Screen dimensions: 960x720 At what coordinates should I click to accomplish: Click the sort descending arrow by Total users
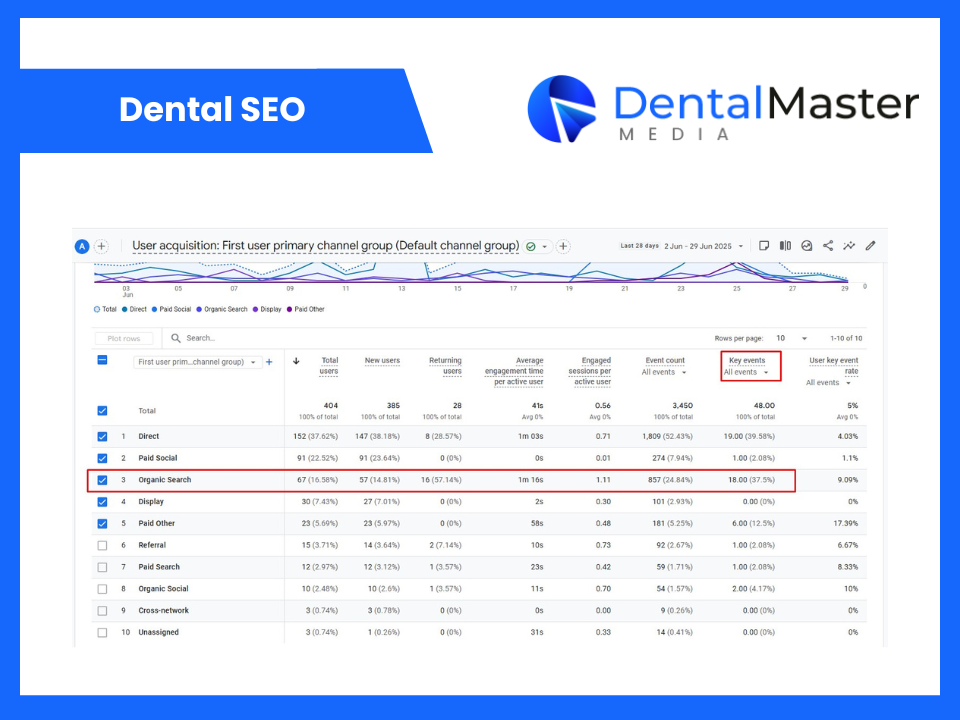pyautogui.click(x=296, y=361)
